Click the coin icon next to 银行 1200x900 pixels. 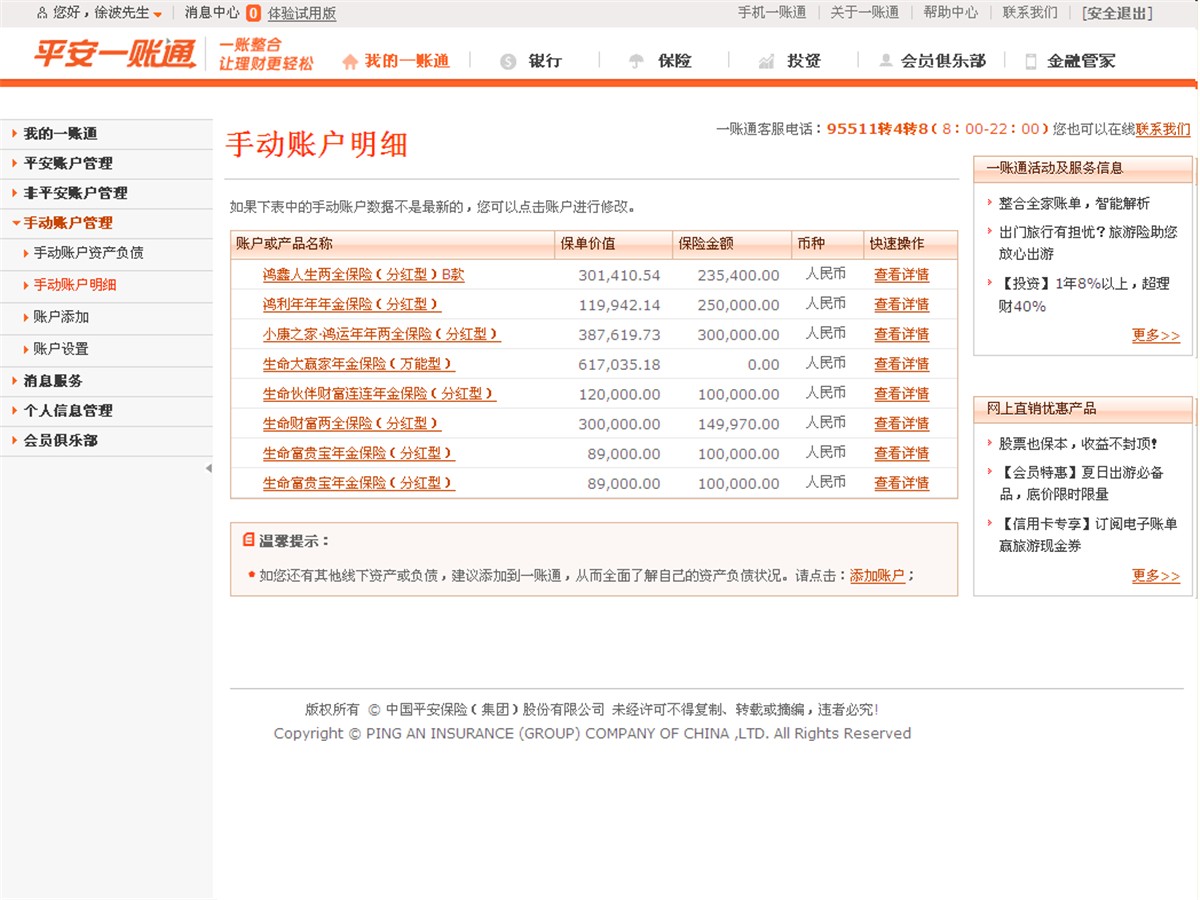[x=508, y=62]
